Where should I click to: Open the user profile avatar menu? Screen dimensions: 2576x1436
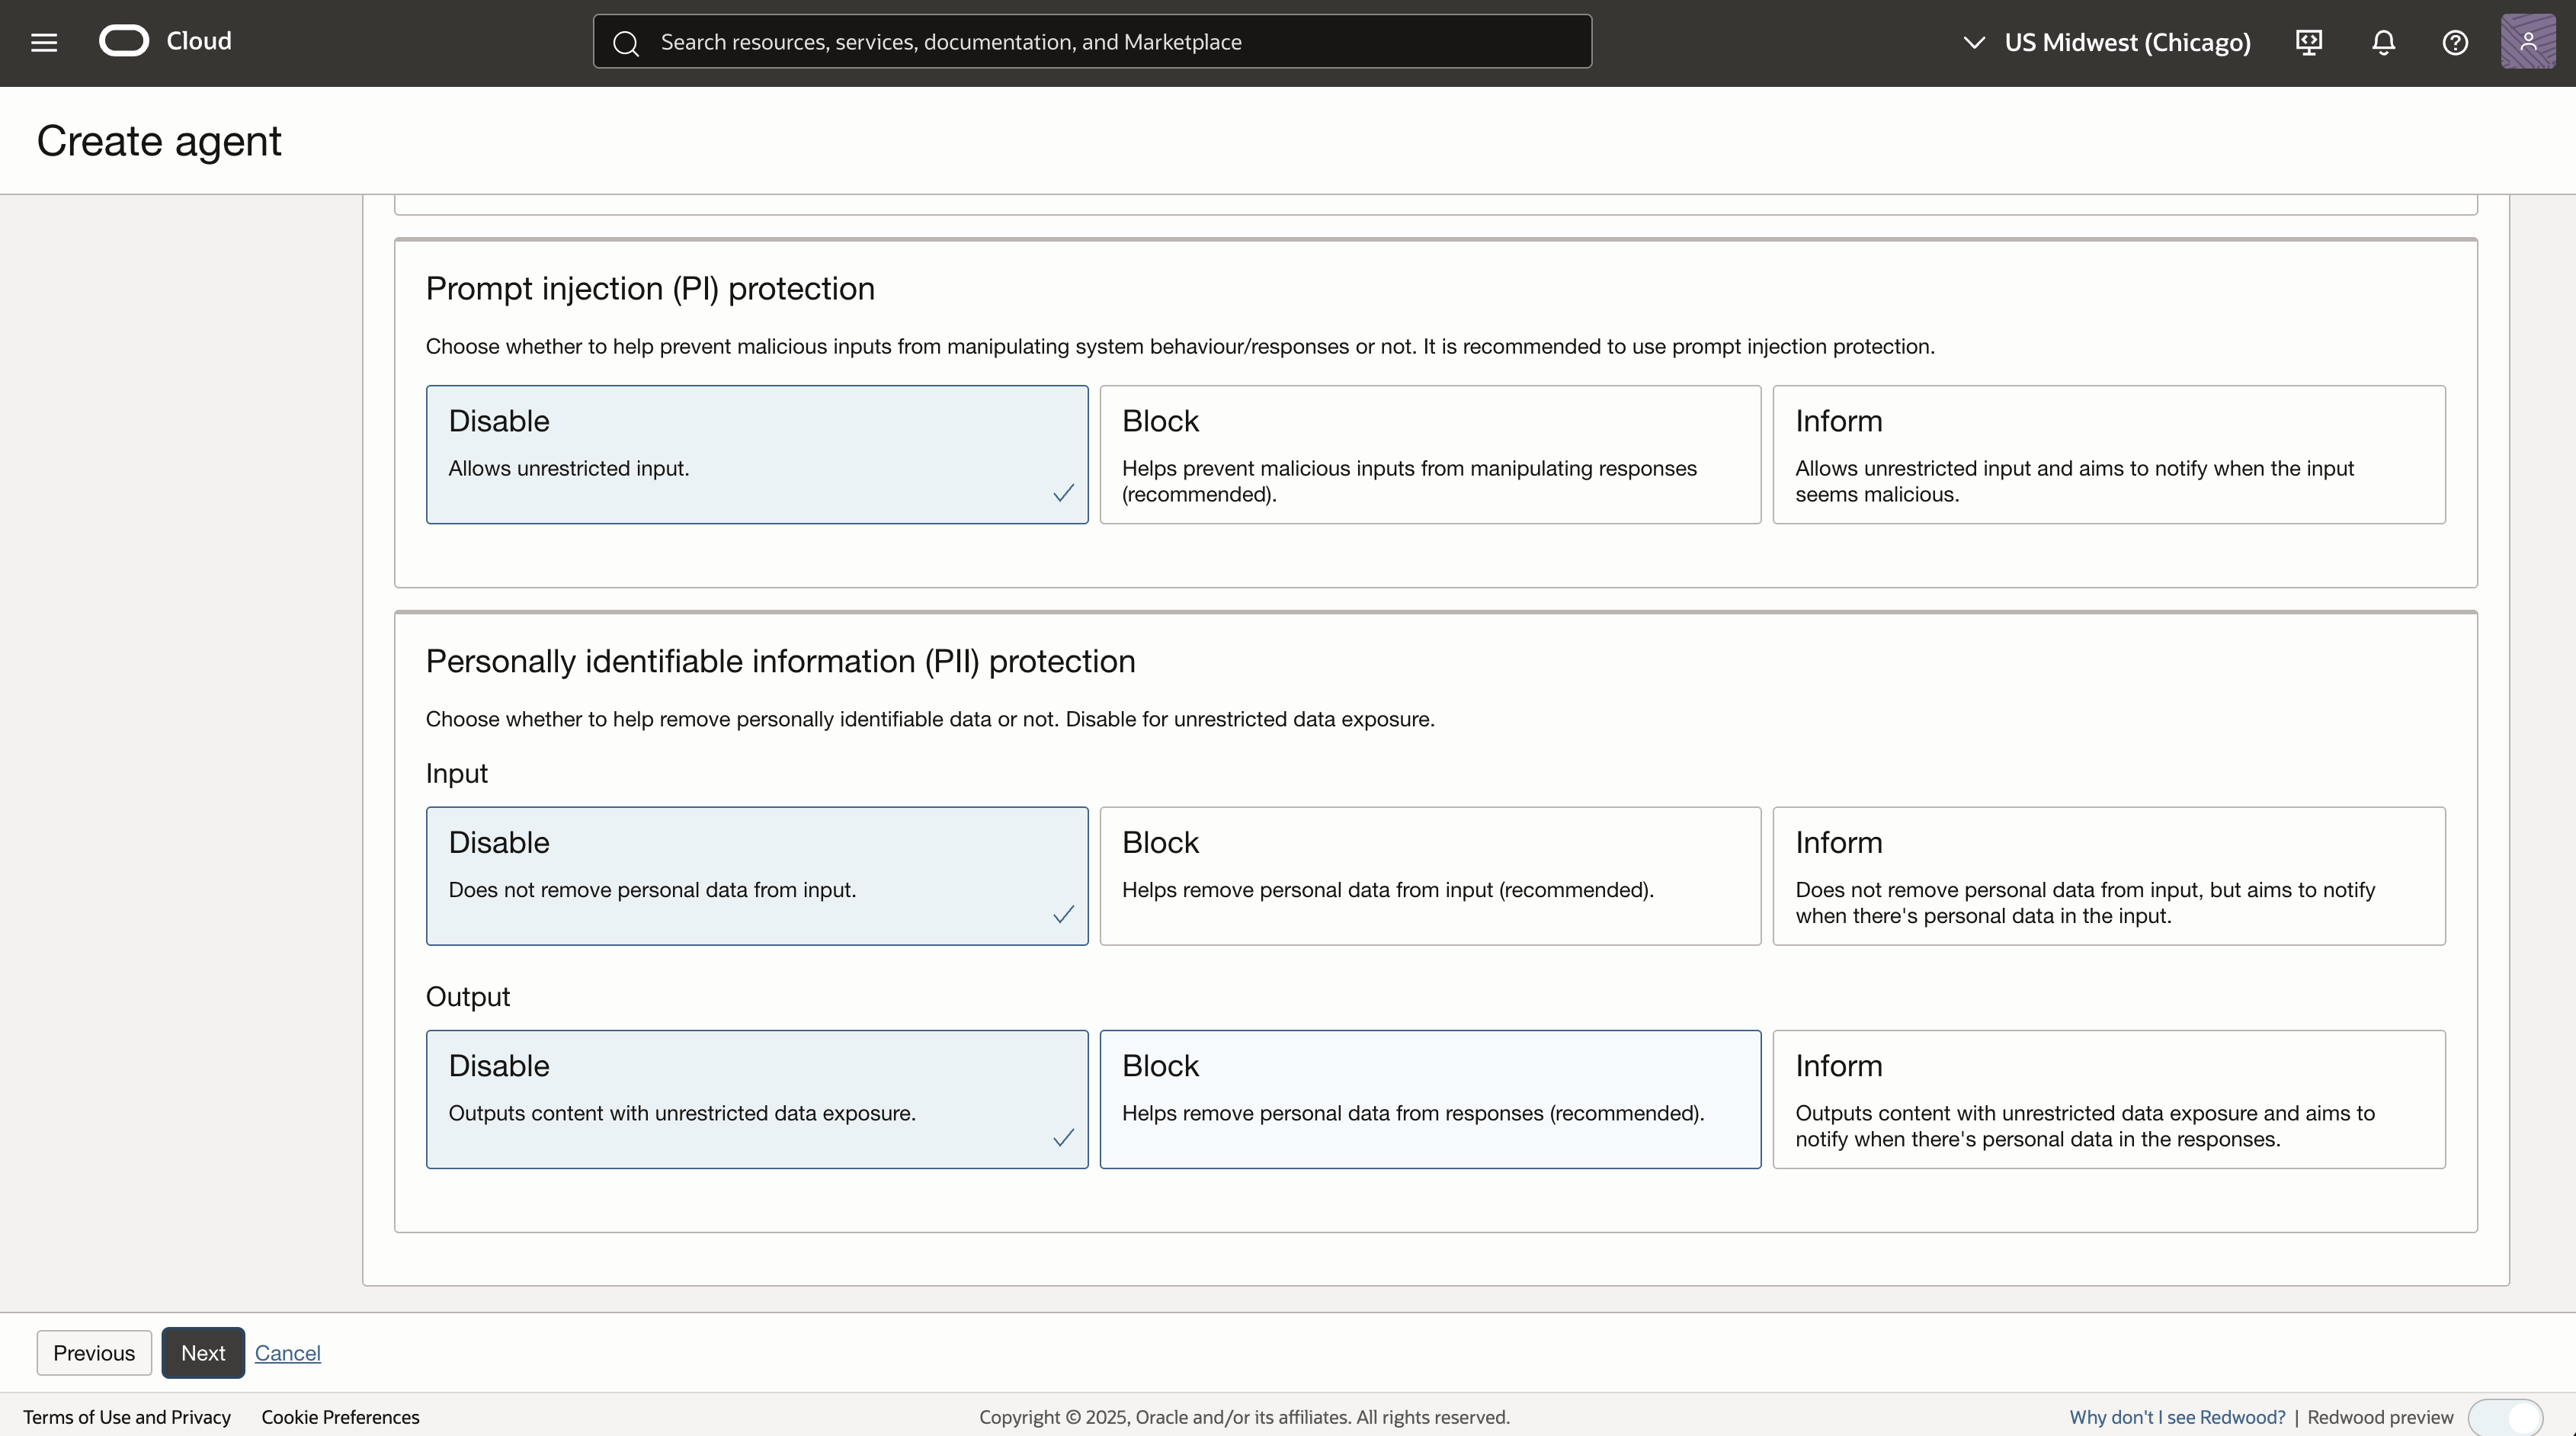pos(2527,42)
